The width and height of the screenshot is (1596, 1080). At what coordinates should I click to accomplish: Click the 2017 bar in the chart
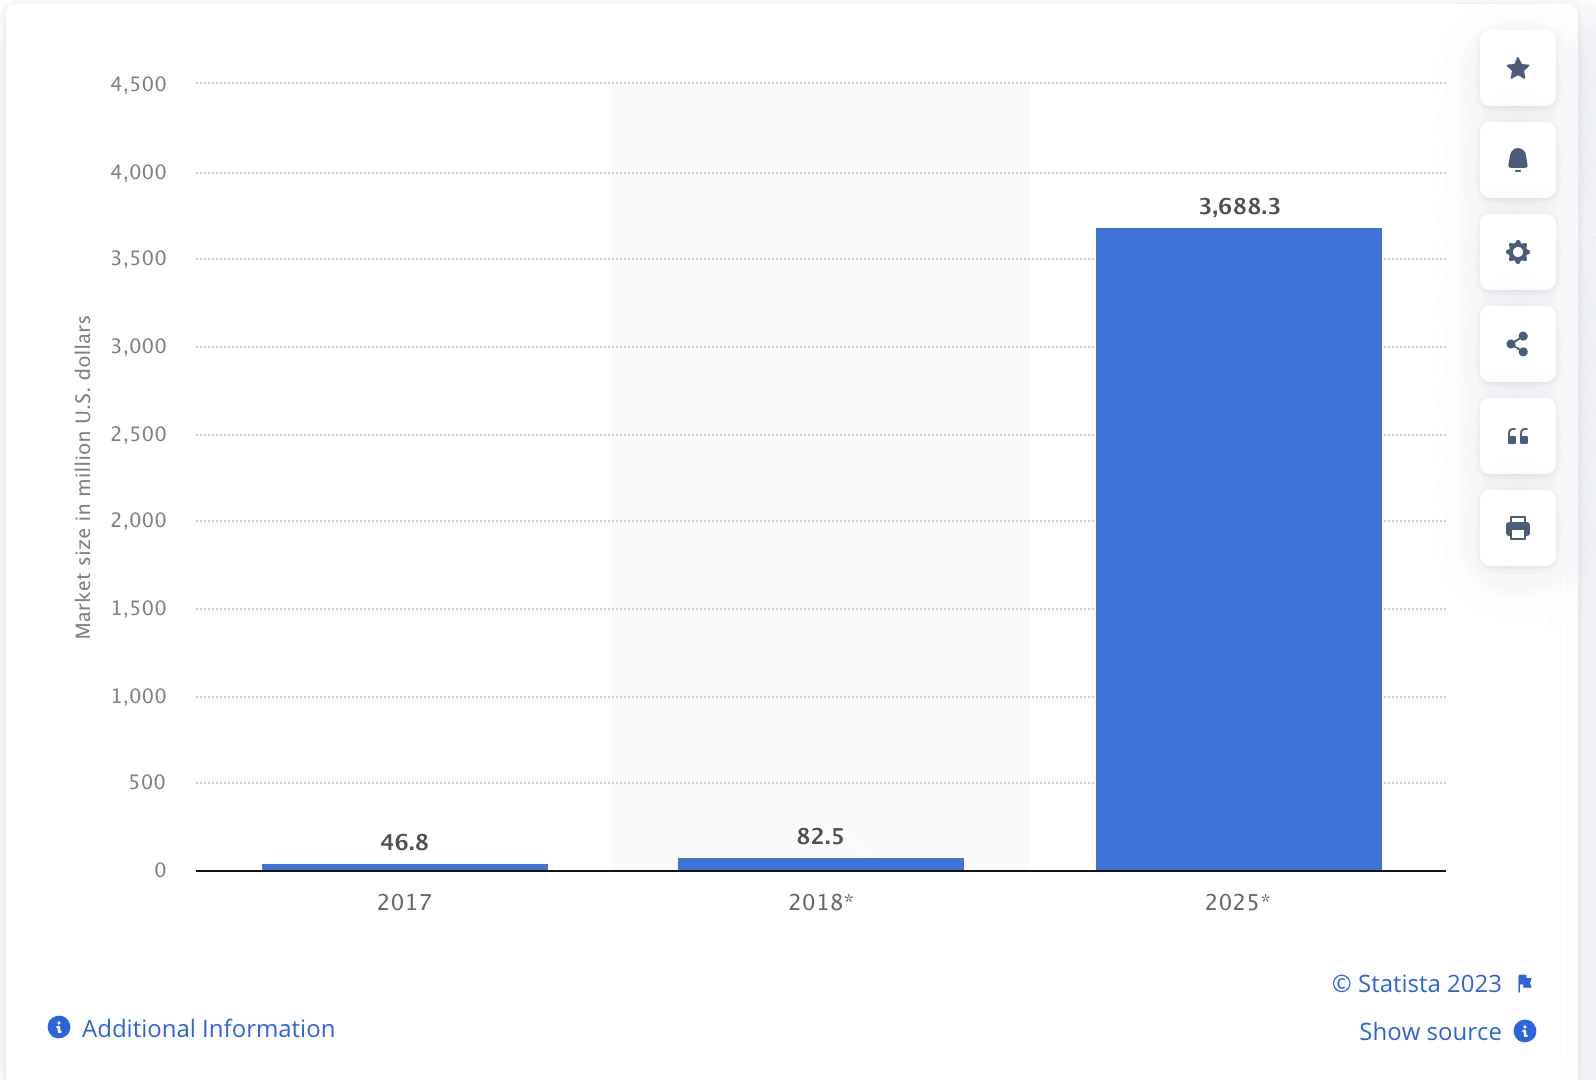point(405,867)
